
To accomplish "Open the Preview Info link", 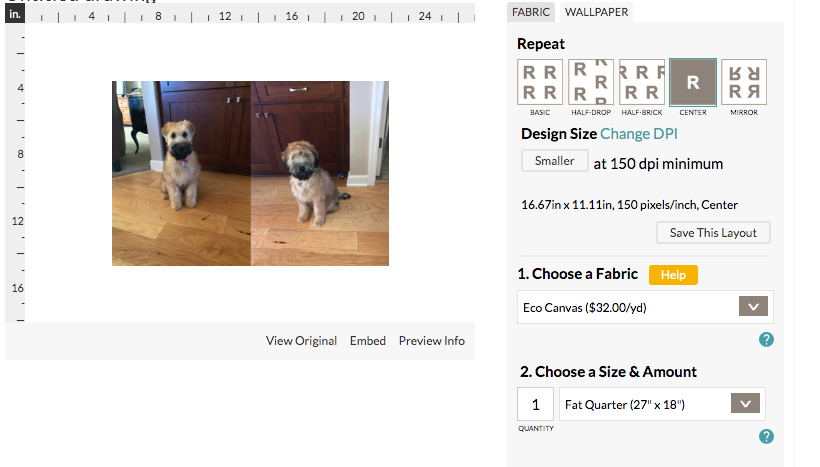I will (x=431, y=341).
